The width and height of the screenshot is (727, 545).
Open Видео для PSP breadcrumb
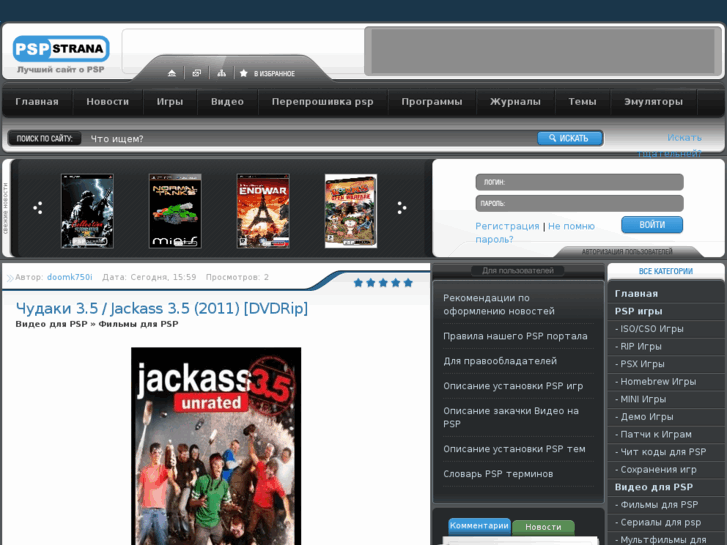tap(51, 324)
